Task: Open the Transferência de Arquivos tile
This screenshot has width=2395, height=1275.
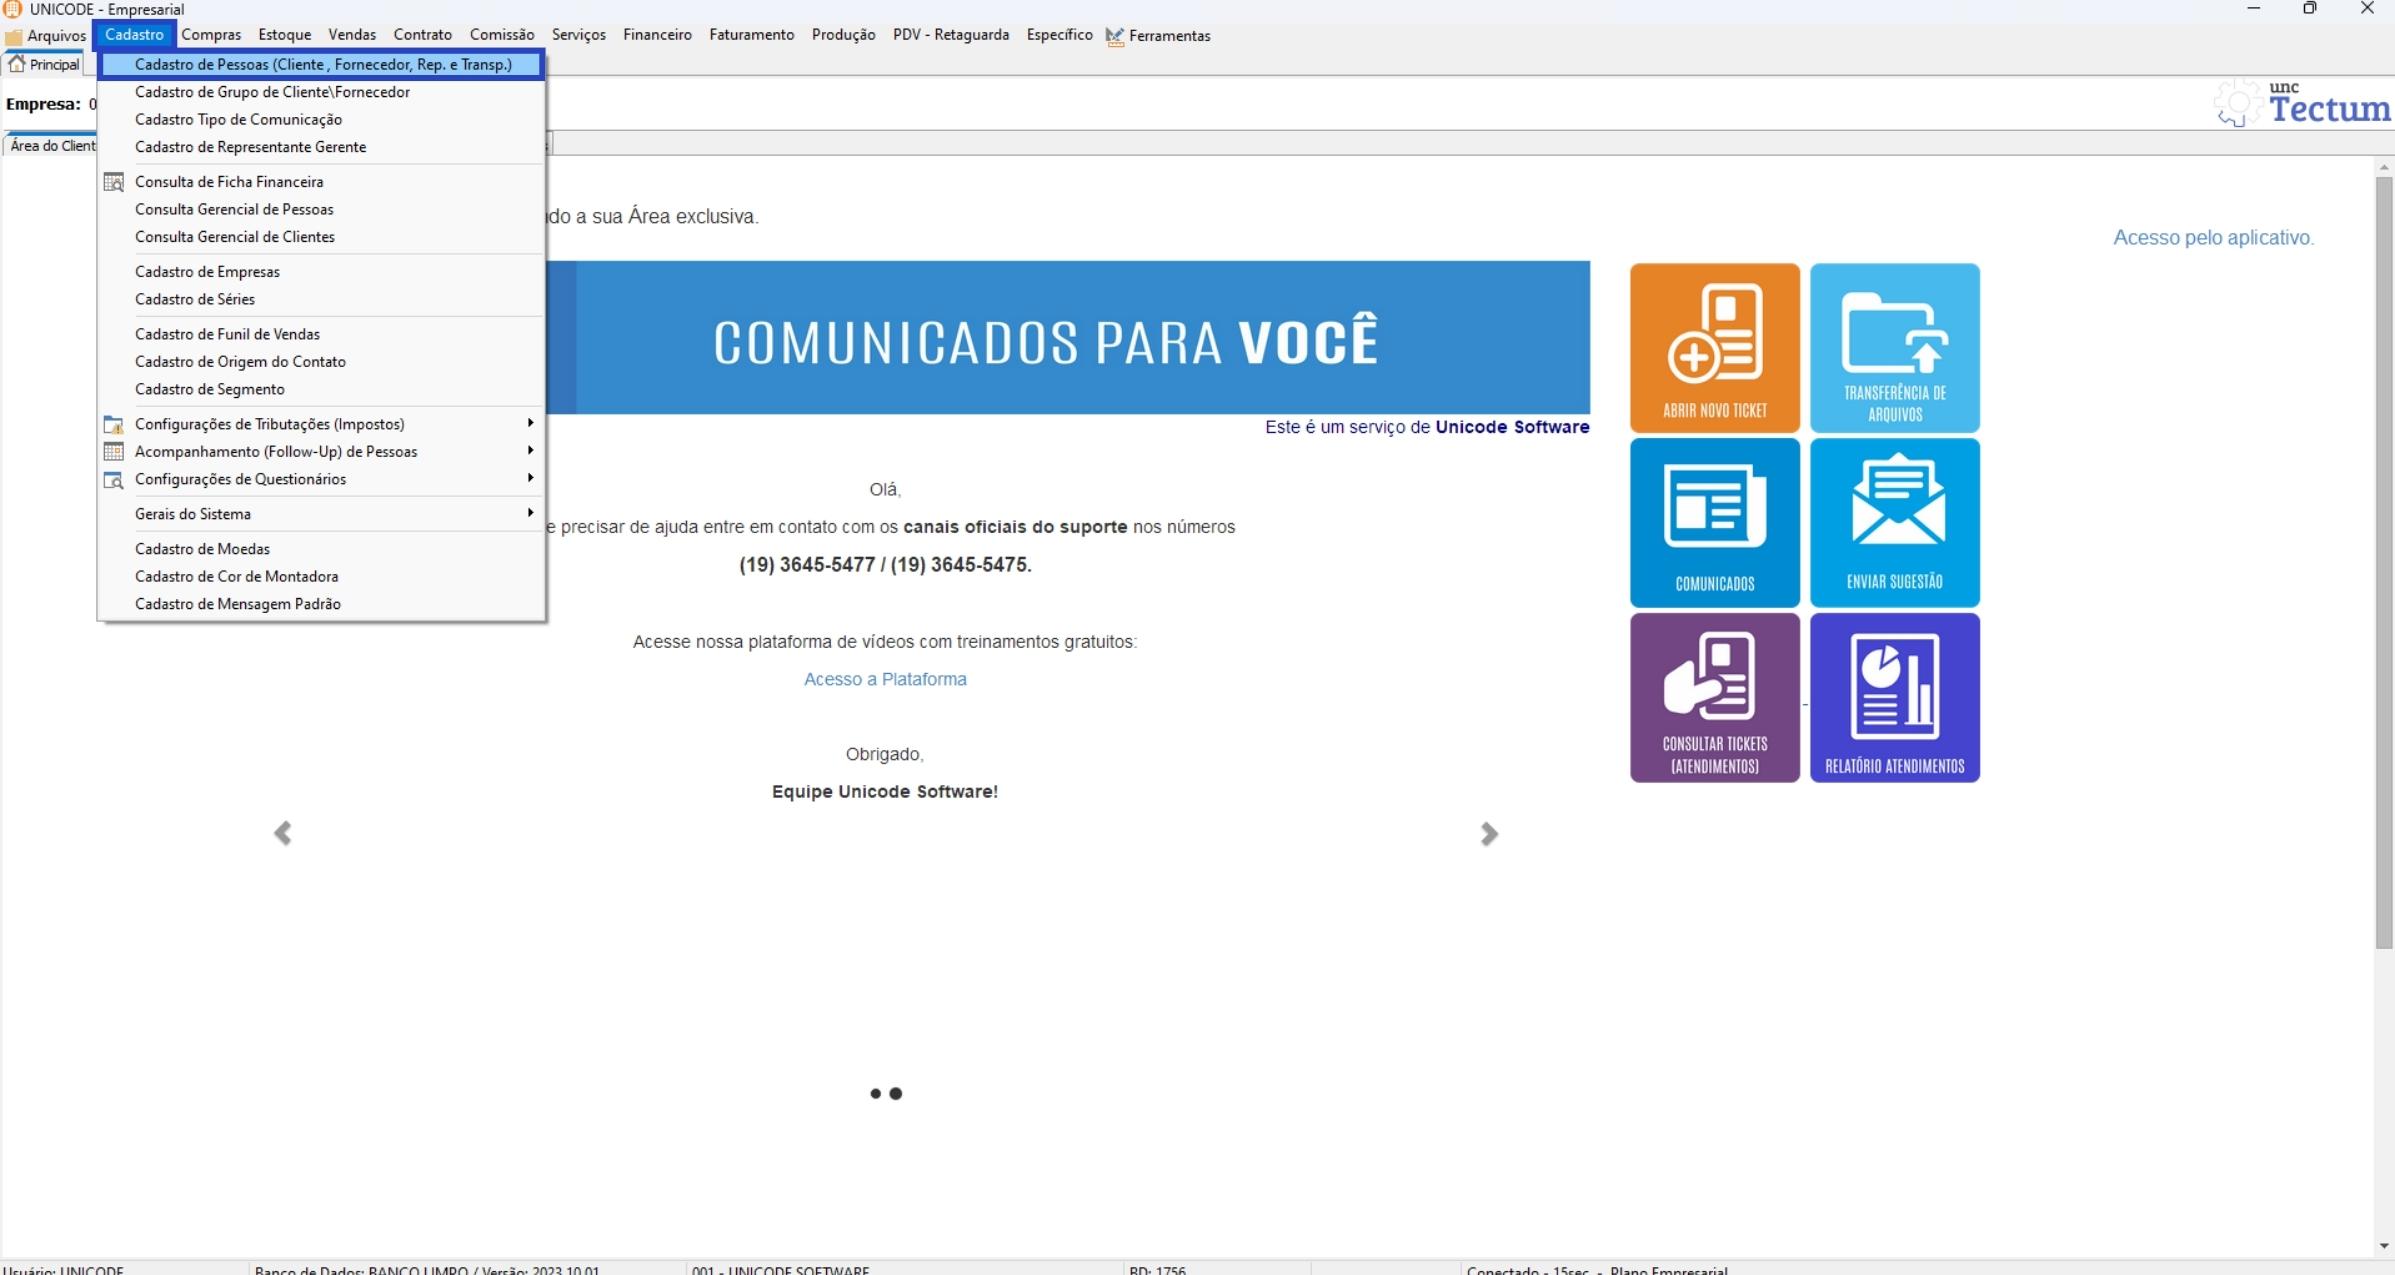Action: (1894, 347)
